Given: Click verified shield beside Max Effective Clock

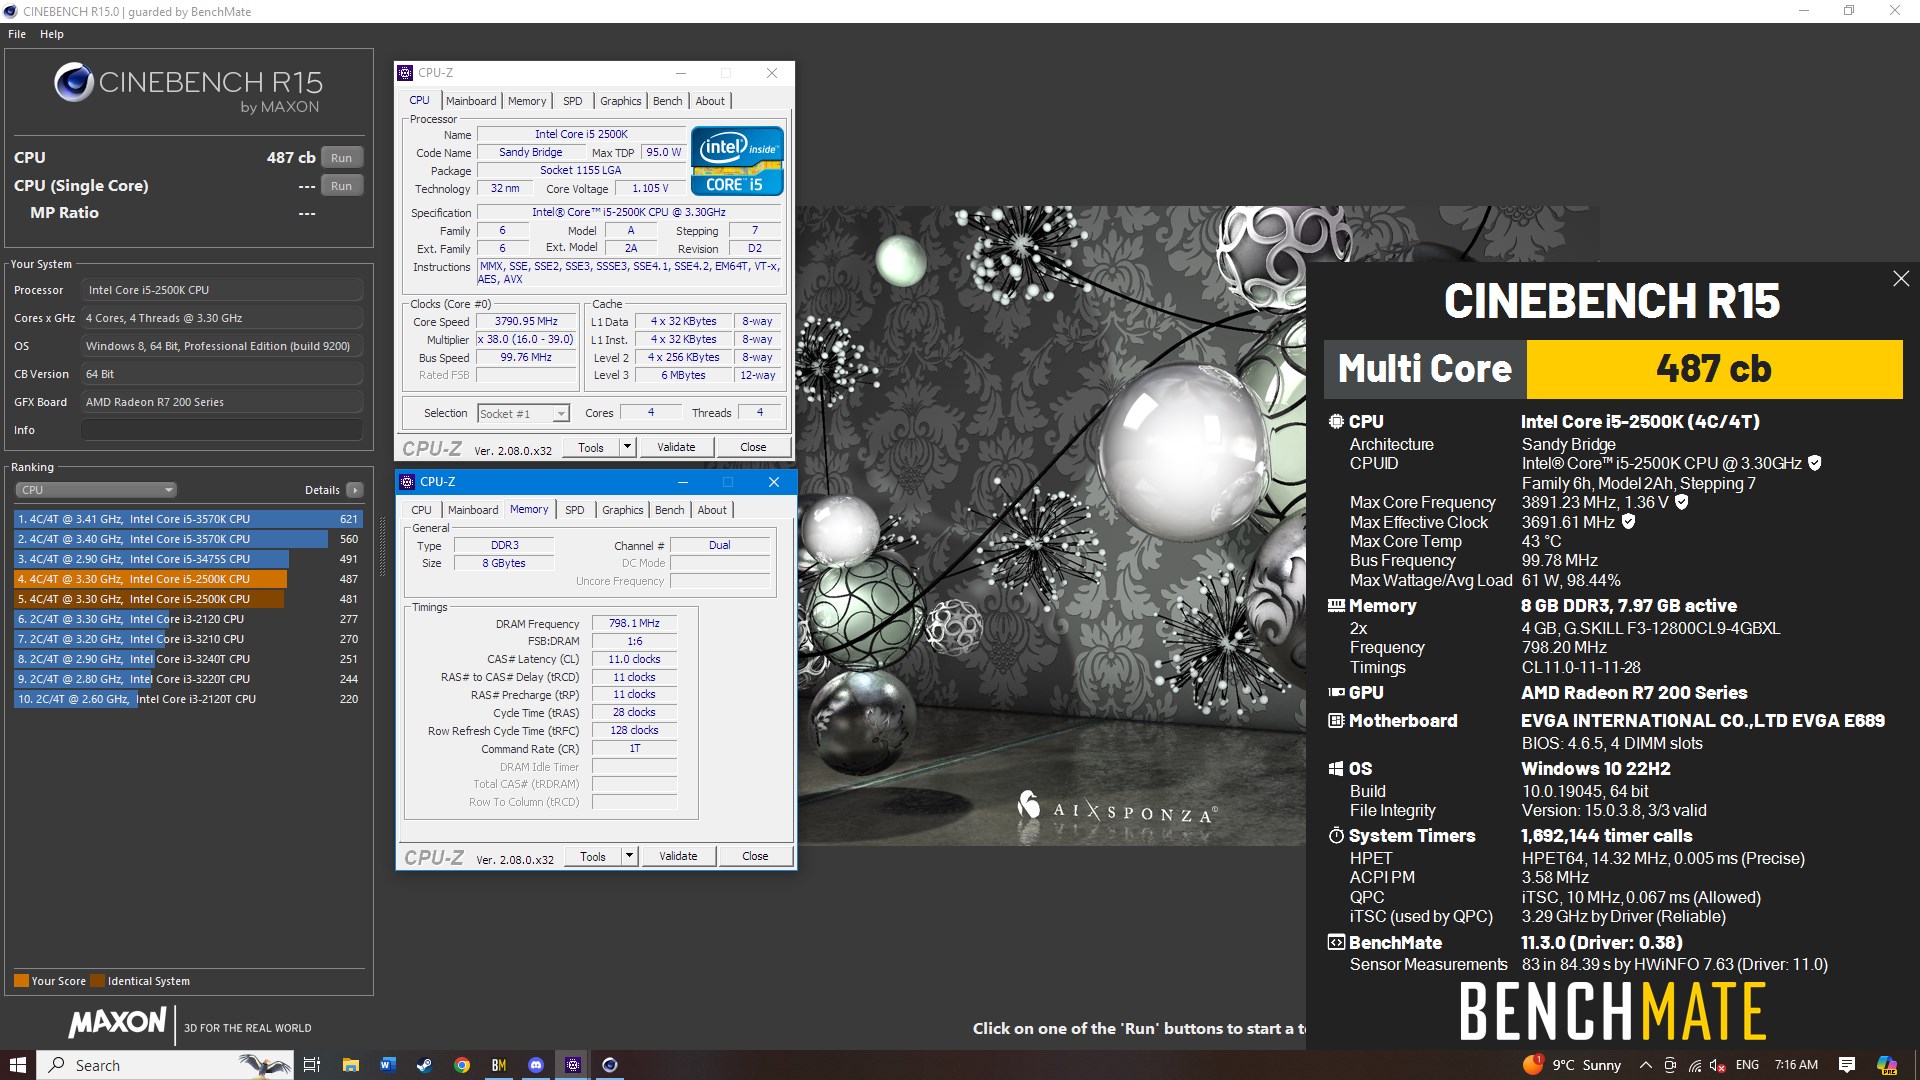Looking at the screenshot, I should [1628, 522].
